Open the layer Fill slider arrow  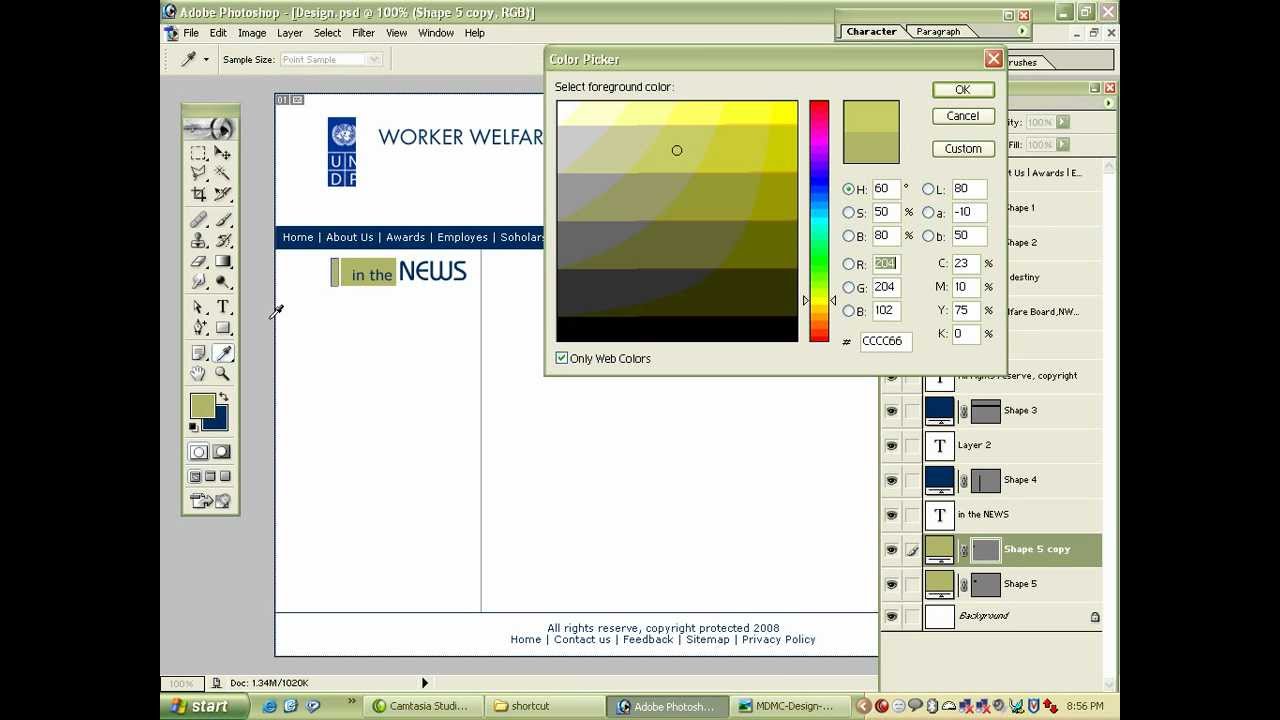[1062, 145]
